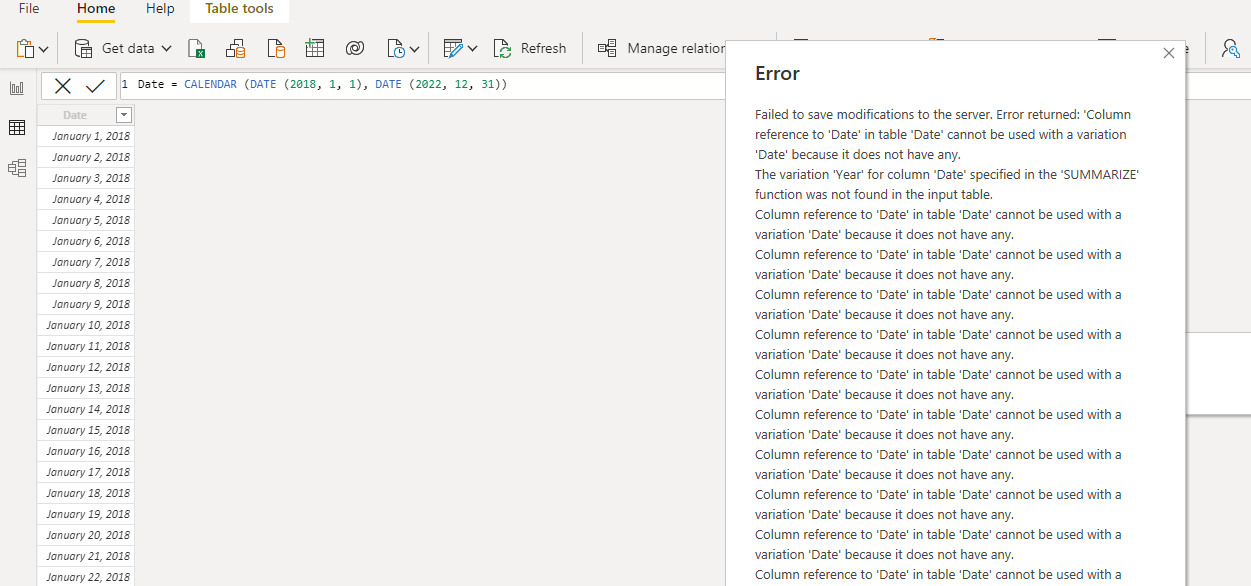
Task: Switch to Model view icon
Action: point(17,168)
